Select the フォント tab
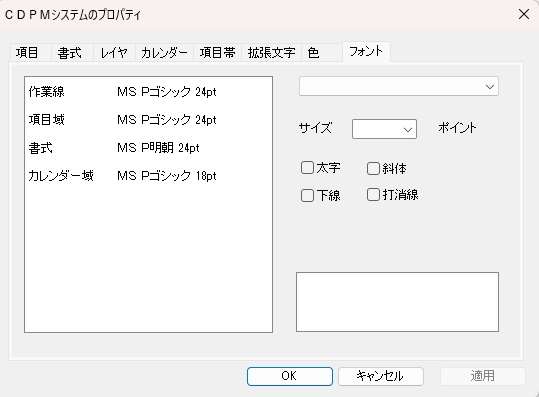The height and width of the screenshot is (397, 539). click(x=366, y=52)
